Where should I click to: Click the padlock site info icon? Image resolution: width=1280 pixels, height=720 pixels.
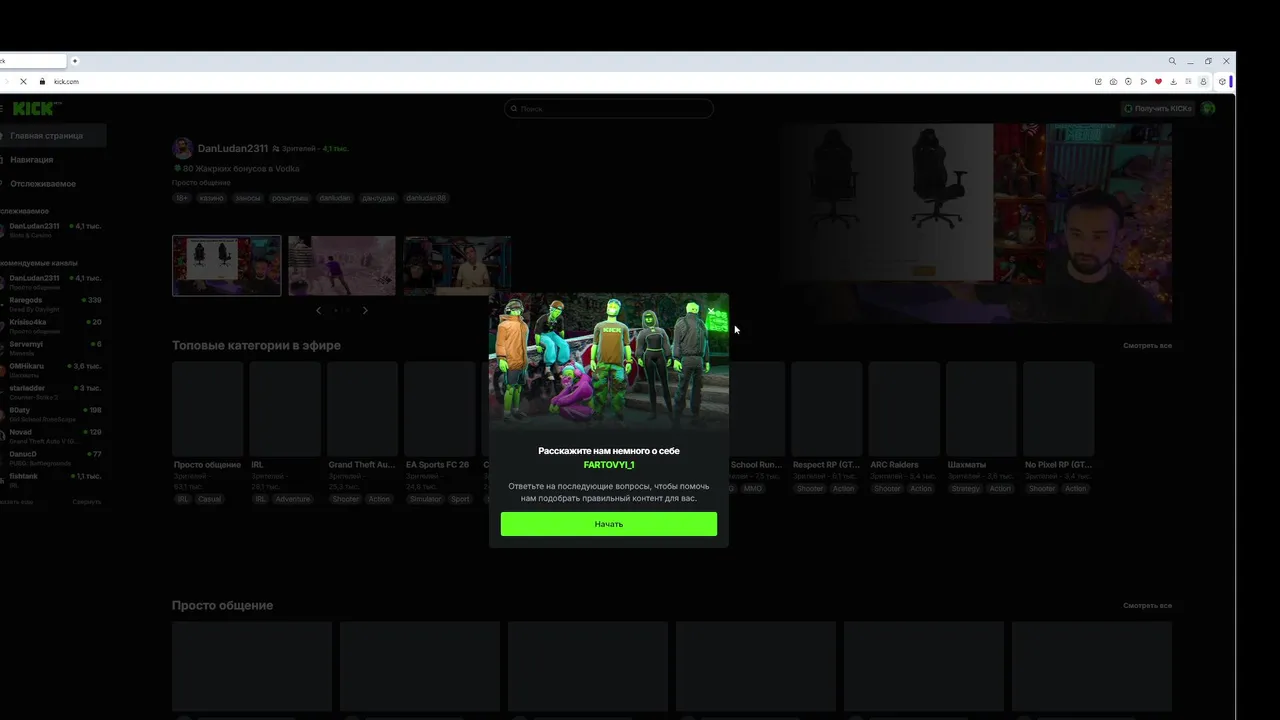tap(42, 81)
